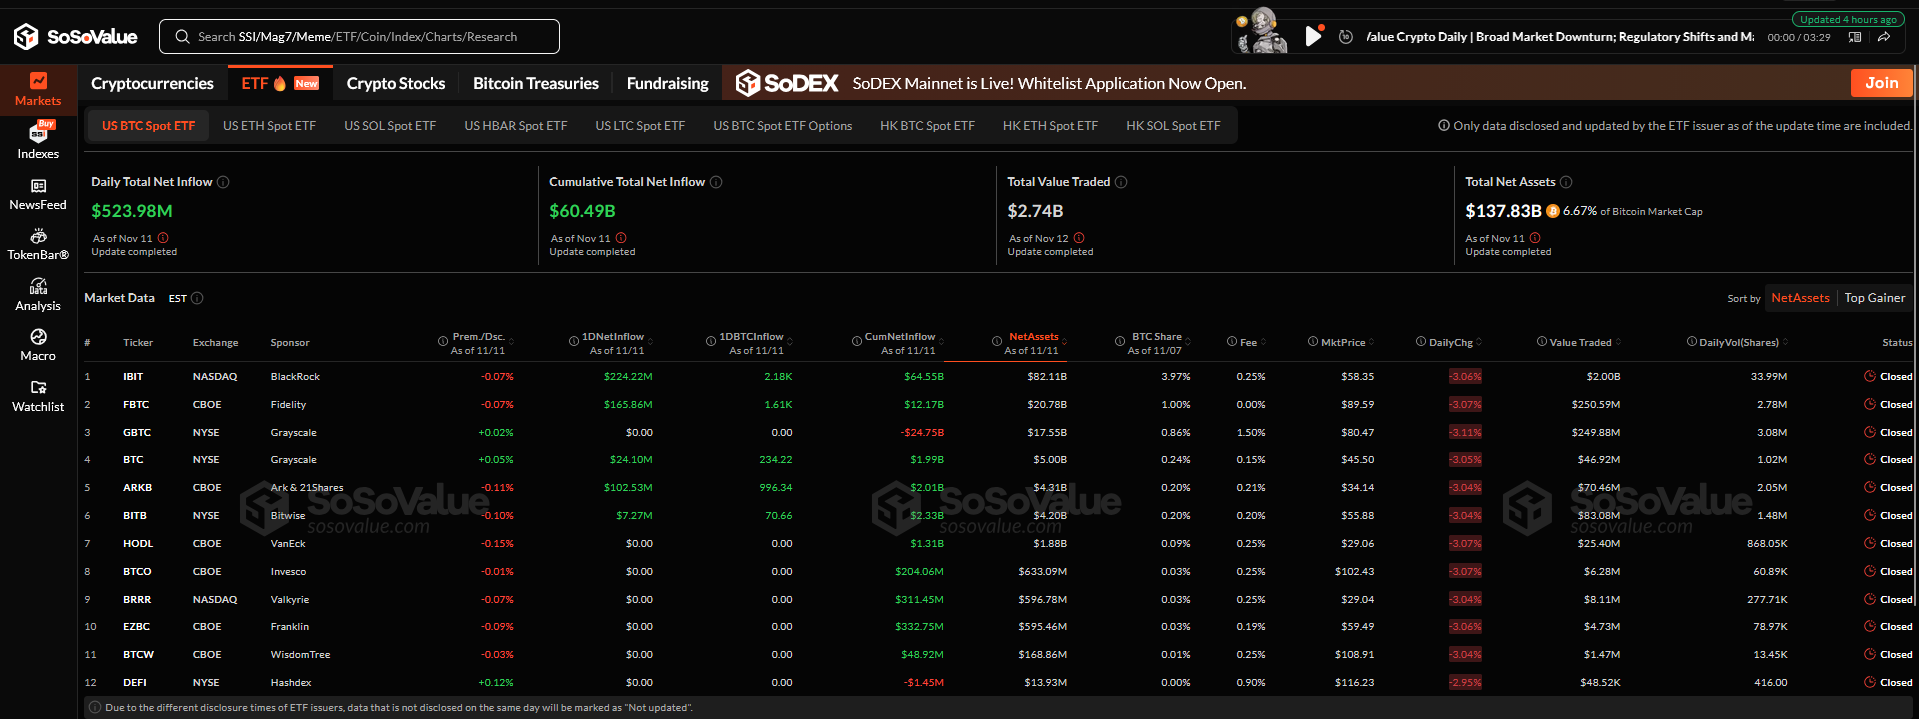Open TokenBar in the left sidebar
The image size is (1919, 719).
(x=38, y=244)
